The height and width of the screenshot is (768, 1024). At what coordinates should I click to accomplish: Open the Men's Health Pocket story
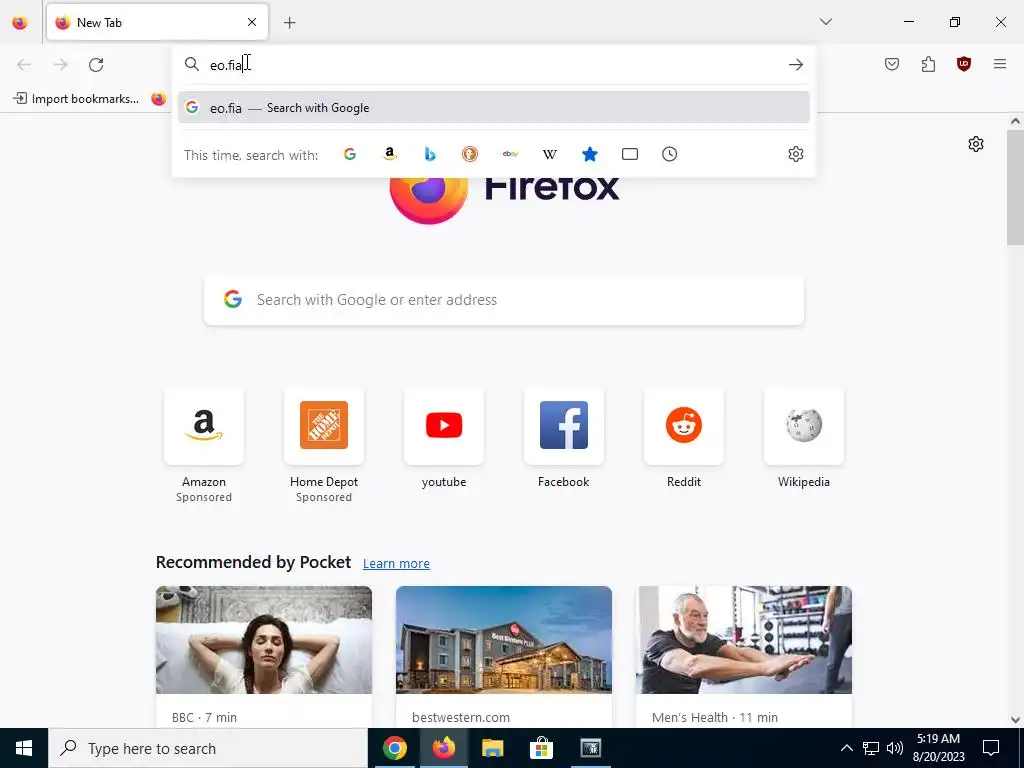click(x=744, y=656)
